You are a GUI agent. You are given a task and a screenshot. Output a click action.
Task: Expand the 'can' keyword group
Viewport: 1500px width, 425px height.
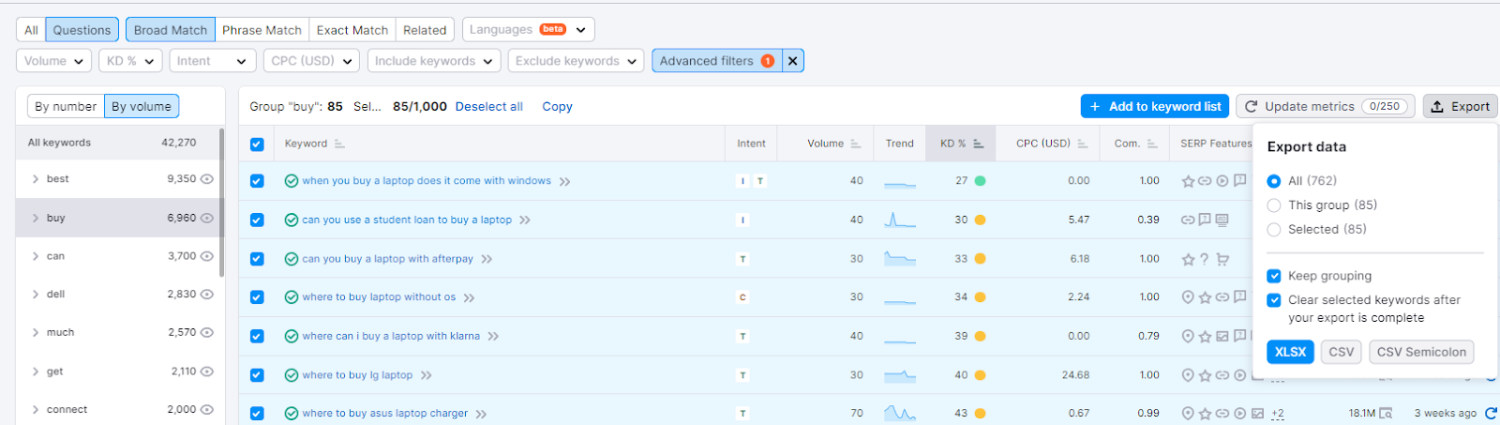(36, 256)
